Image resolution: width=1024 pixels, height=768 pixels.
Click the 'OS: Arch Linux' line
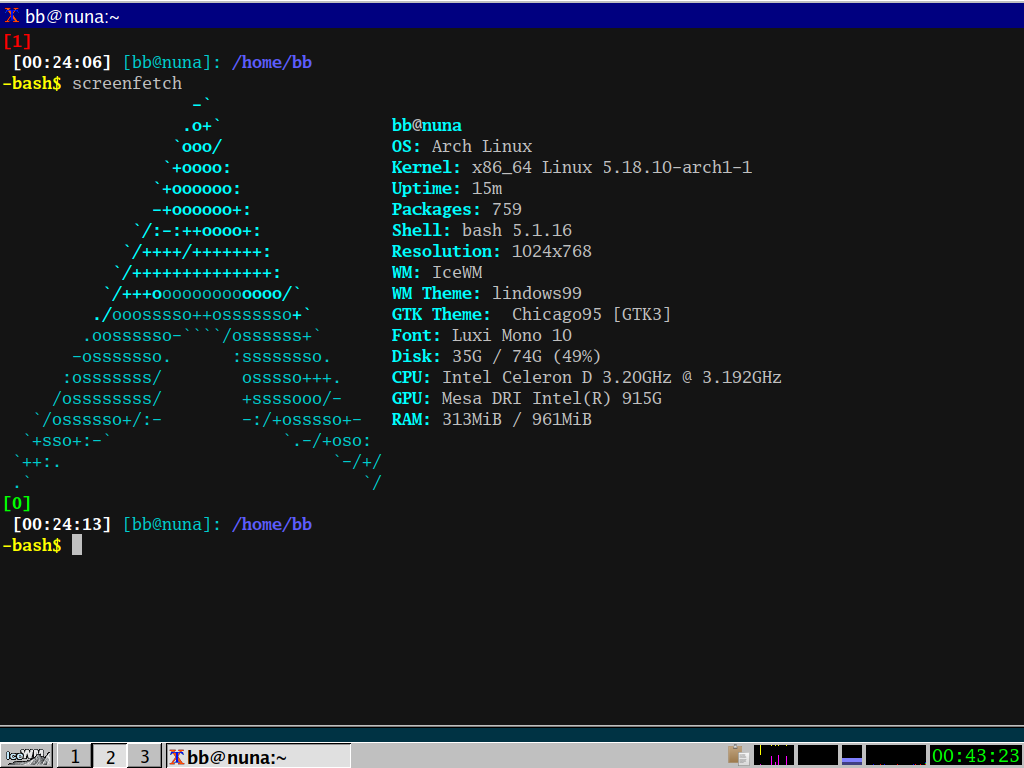tap(462, 146)
